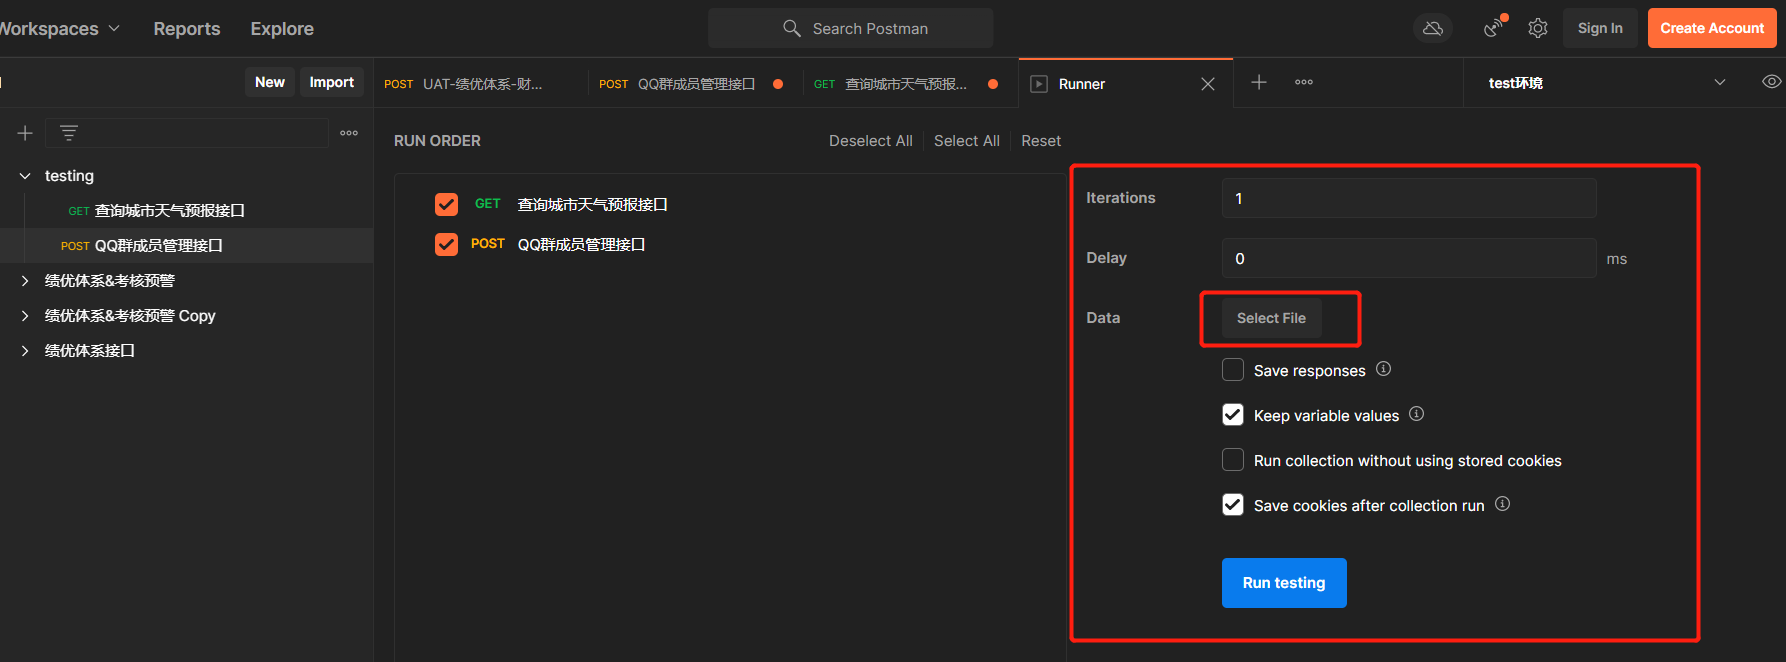Select sidebar request POST QQ群成员管理接口
Screen dimensions: 1786x662
tap(186, 246)
